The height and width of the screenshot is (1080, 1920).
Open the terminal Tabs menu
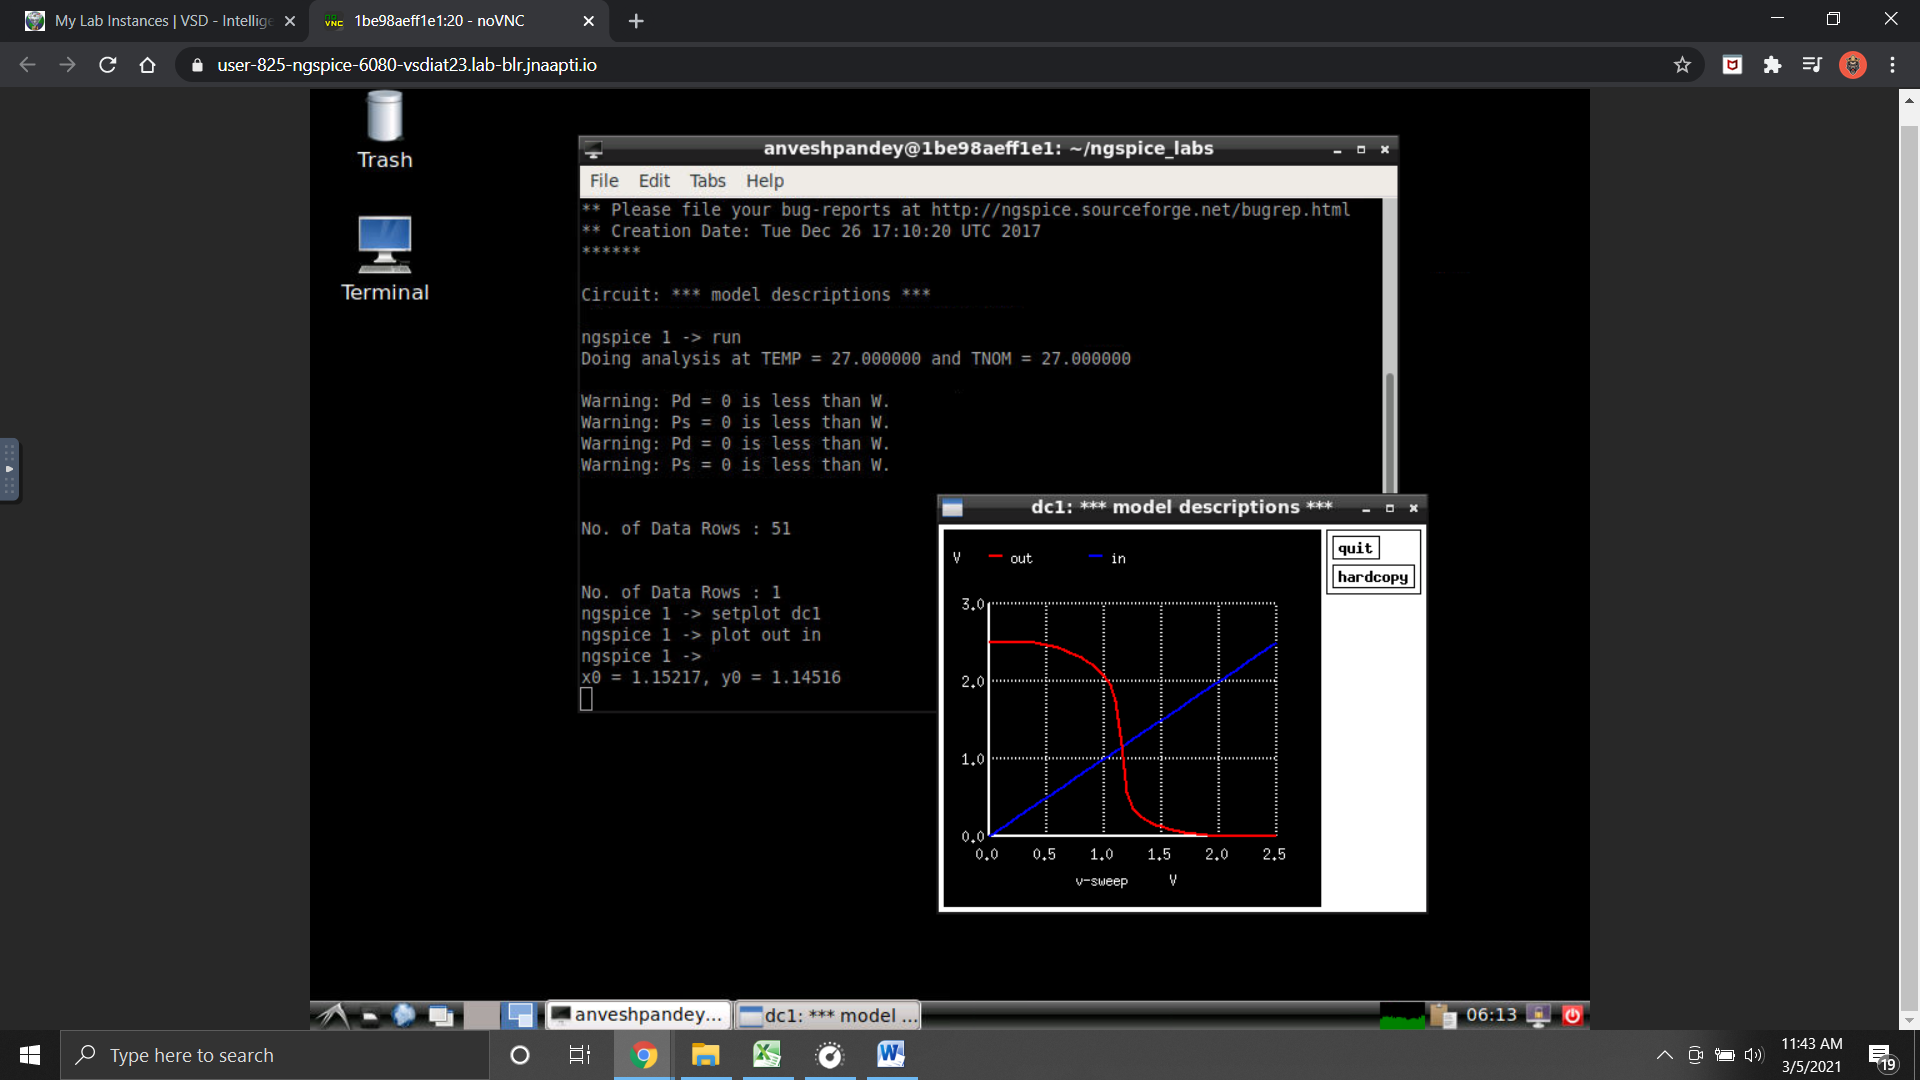[x=707, y=181]
